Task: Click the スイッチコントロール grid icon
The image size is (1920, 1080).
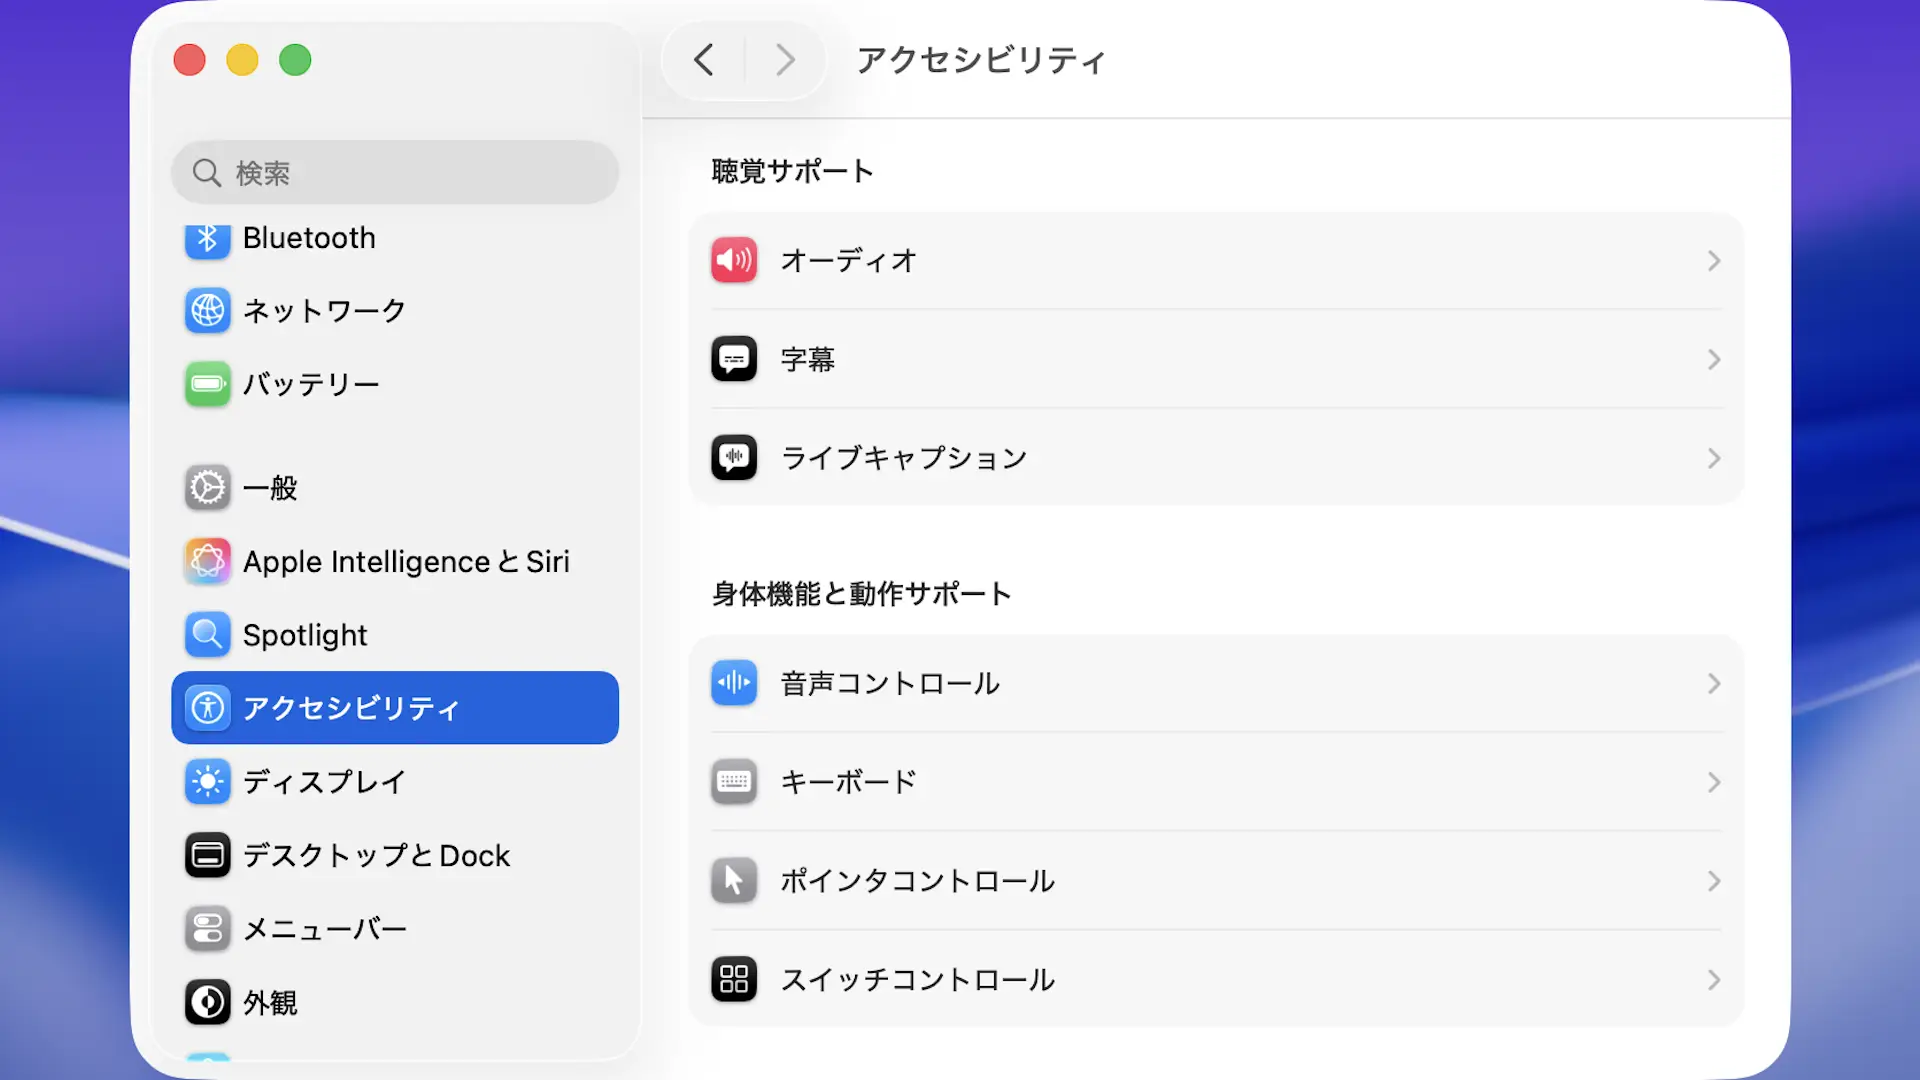Action: [734, 979]
